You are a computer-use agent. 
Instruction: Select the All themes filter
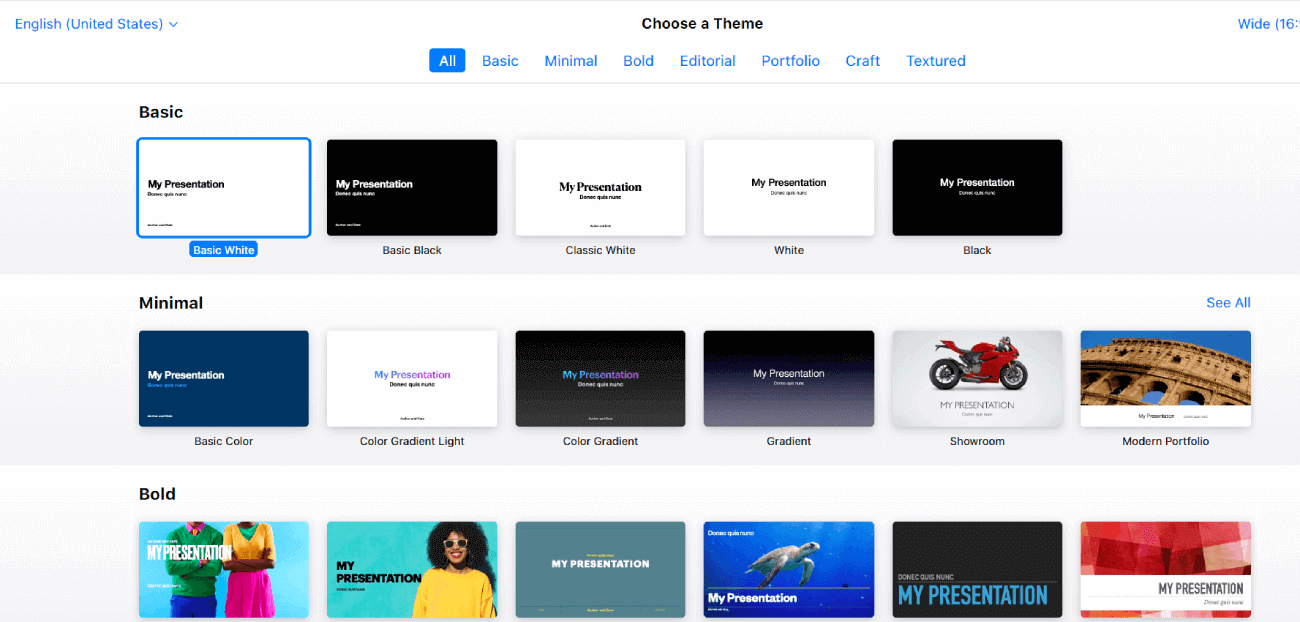[x=447, y=60]
